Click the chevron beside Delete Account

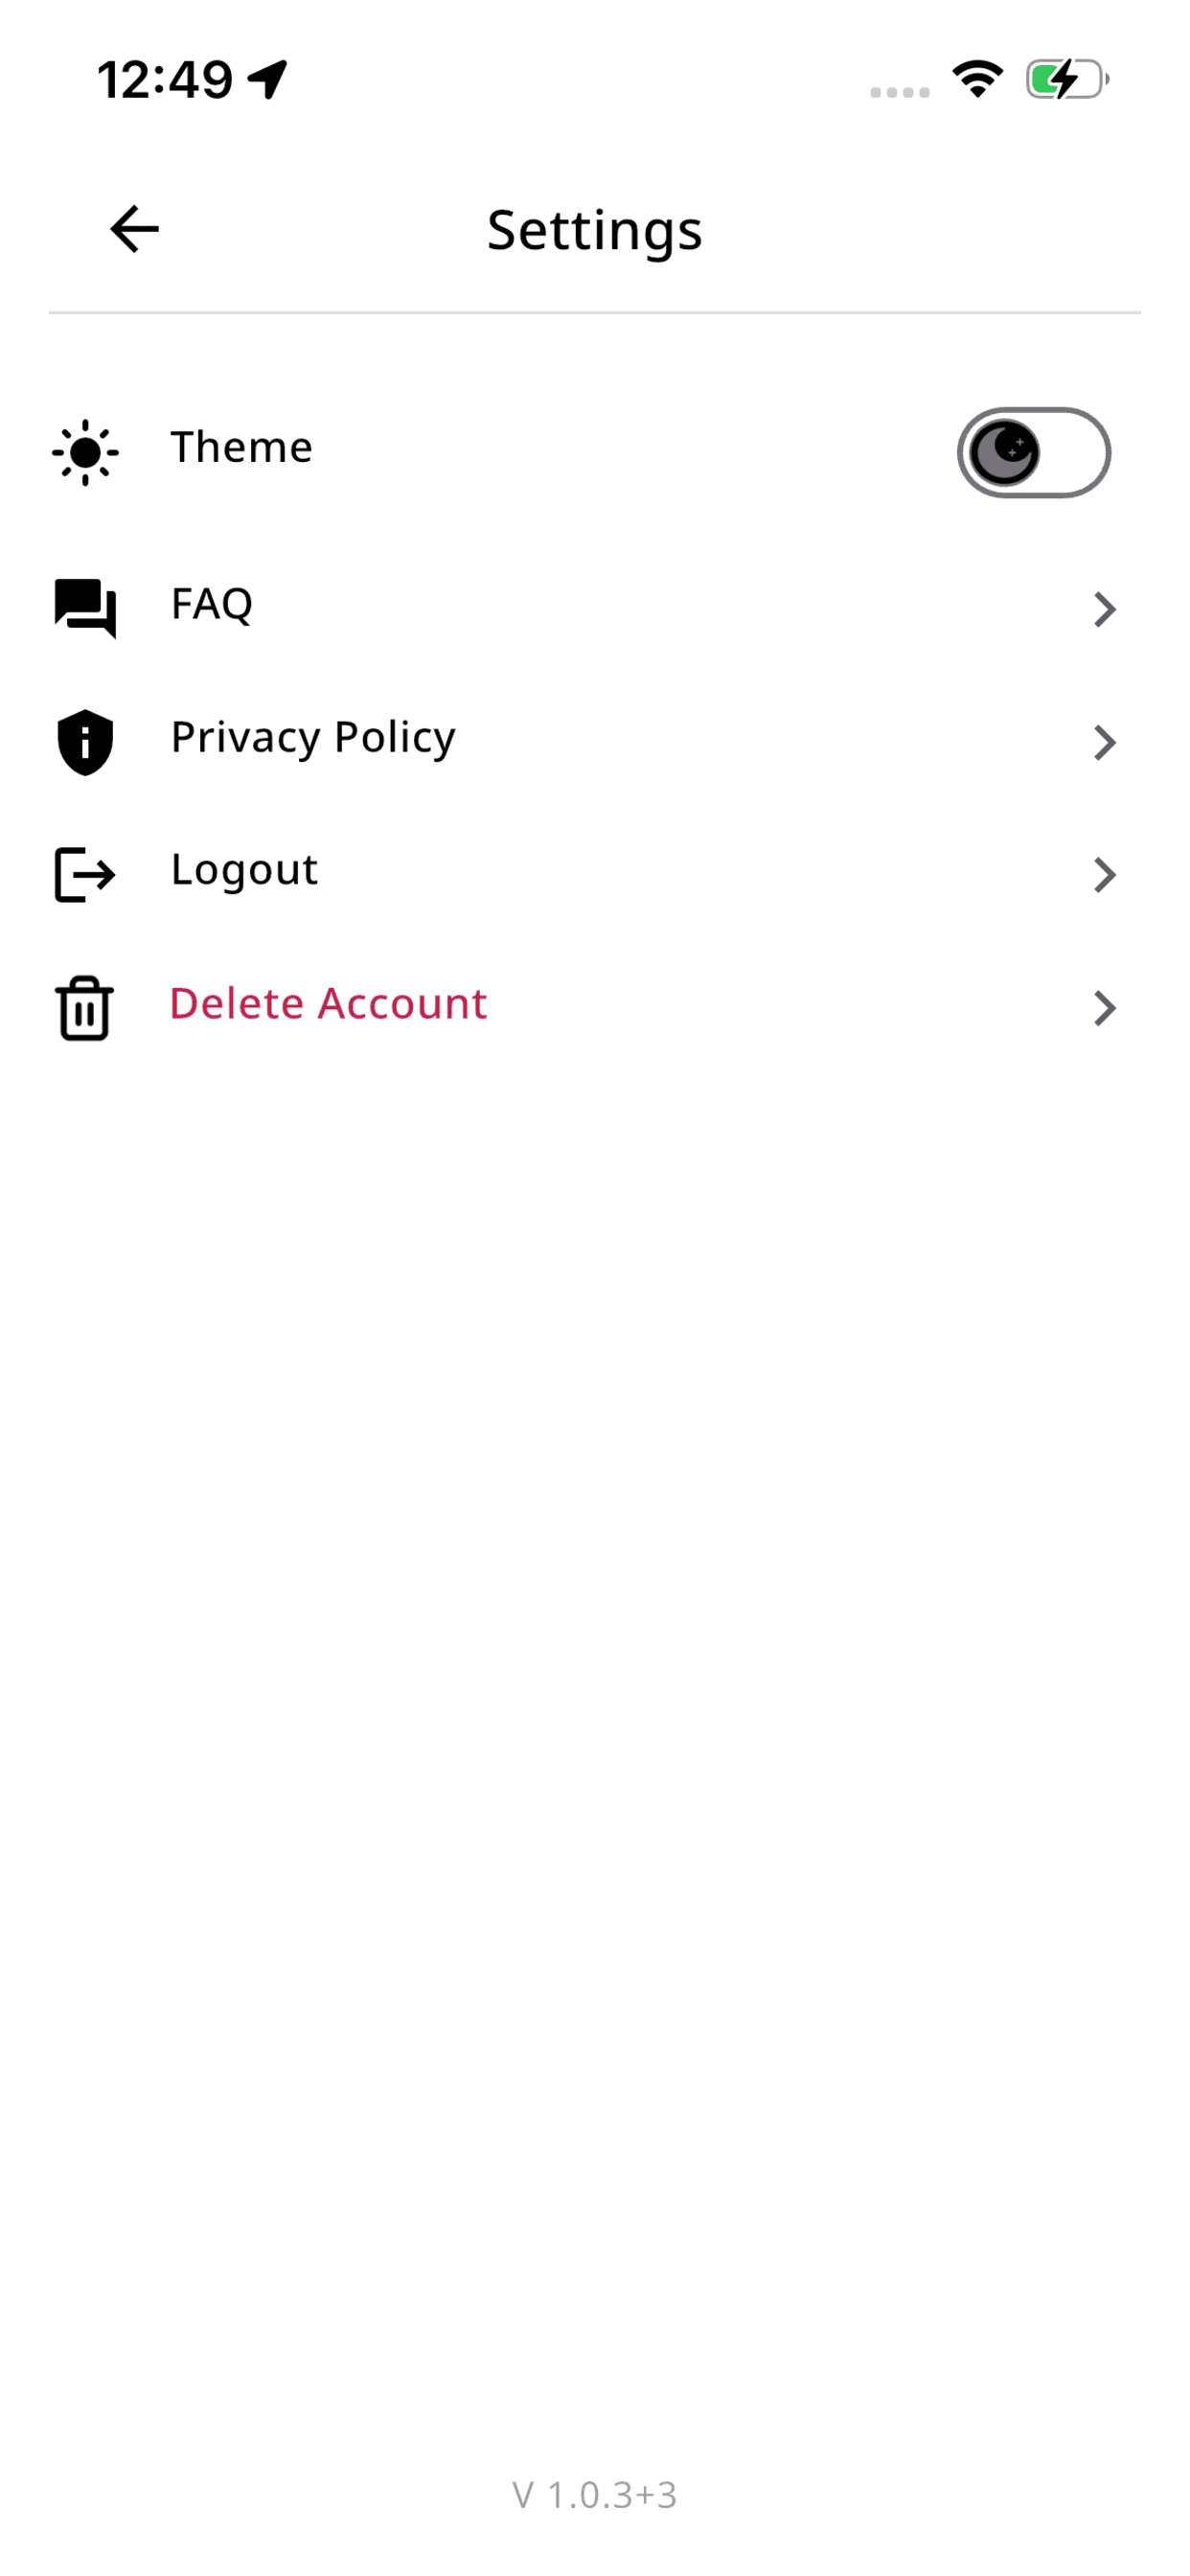1104,1008
